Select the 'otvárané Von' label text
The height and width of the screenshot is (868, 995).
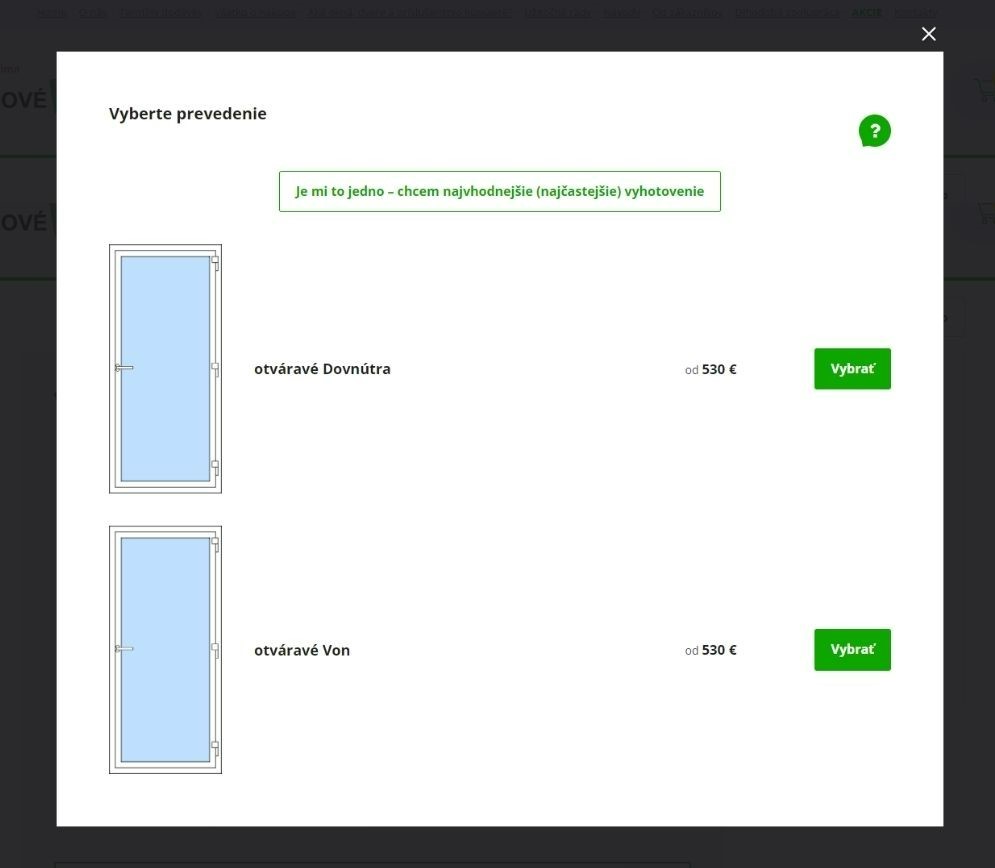[302, 650]
